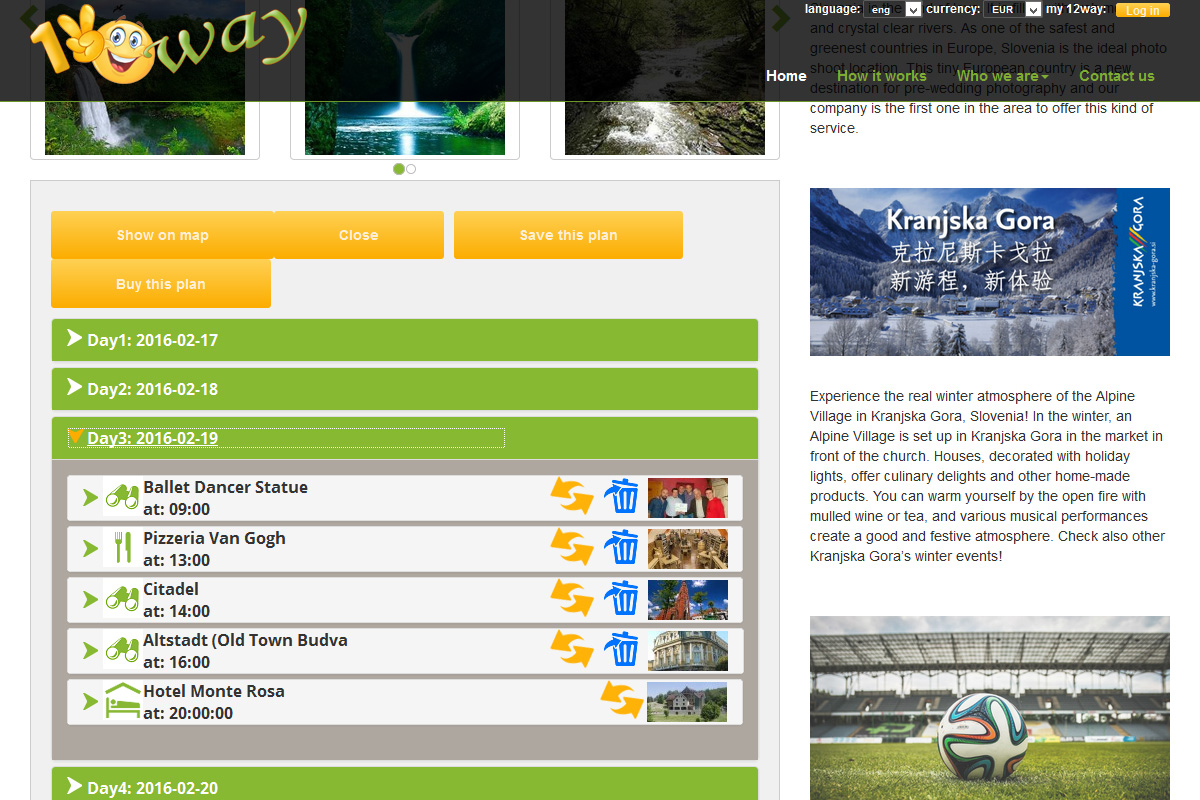This screenshot has width=1200, height=800.
Task: Swap the Ballet Dancer Statue entry
Action: click(572, 496)
